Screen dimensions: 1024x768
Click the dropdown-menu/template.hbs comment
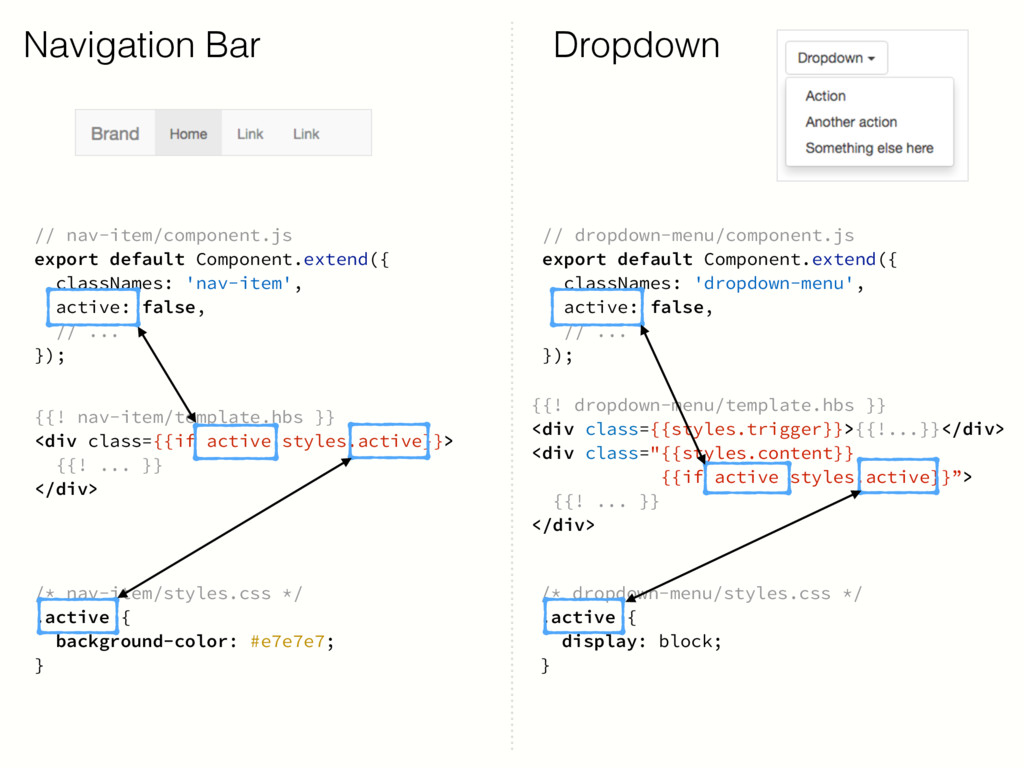[x=709, y=405]
